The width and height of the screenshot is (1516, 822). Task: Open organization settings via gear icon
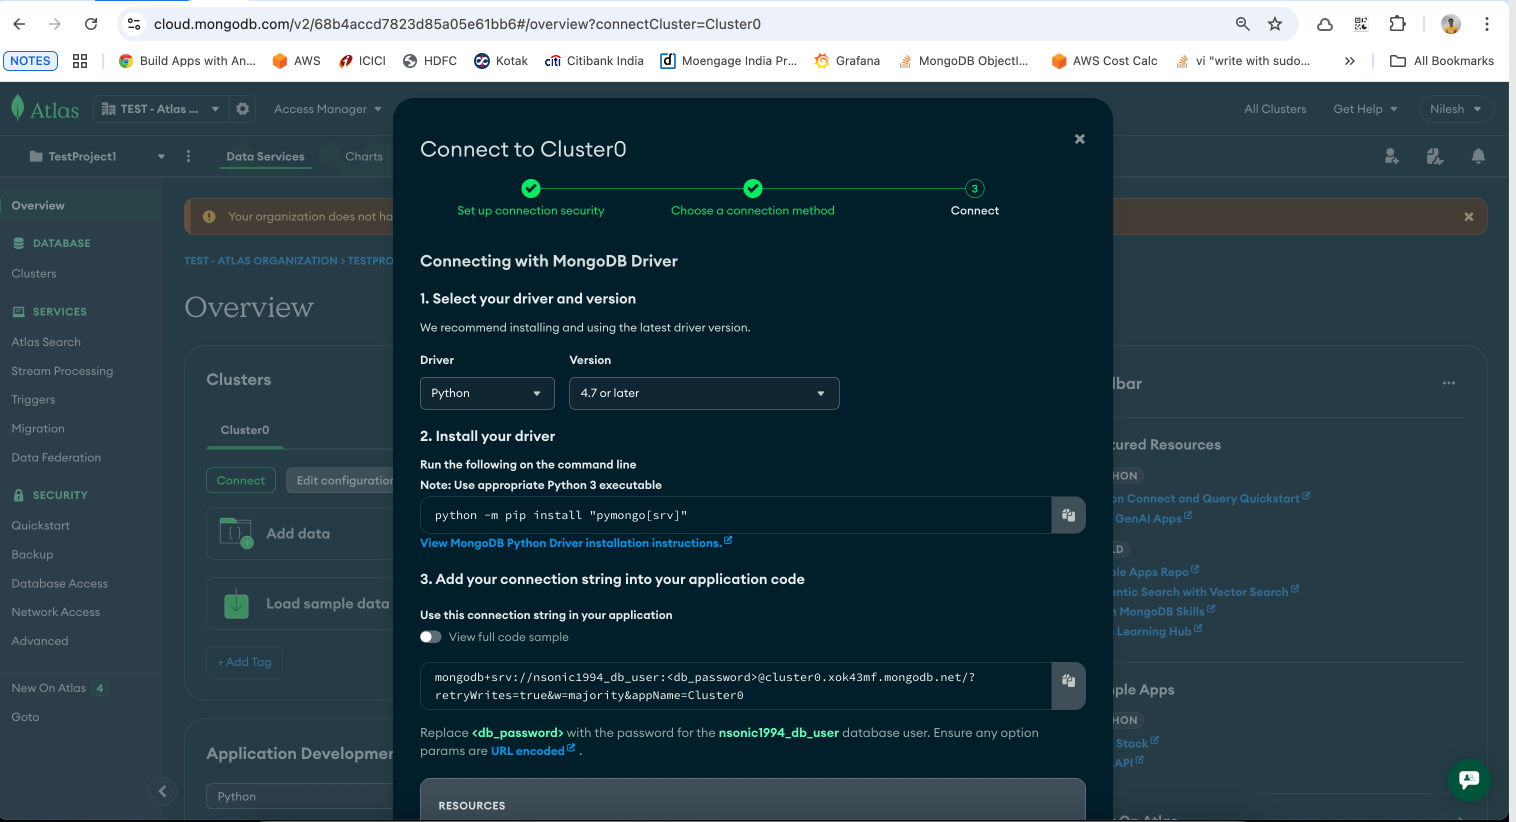(242, 109)
